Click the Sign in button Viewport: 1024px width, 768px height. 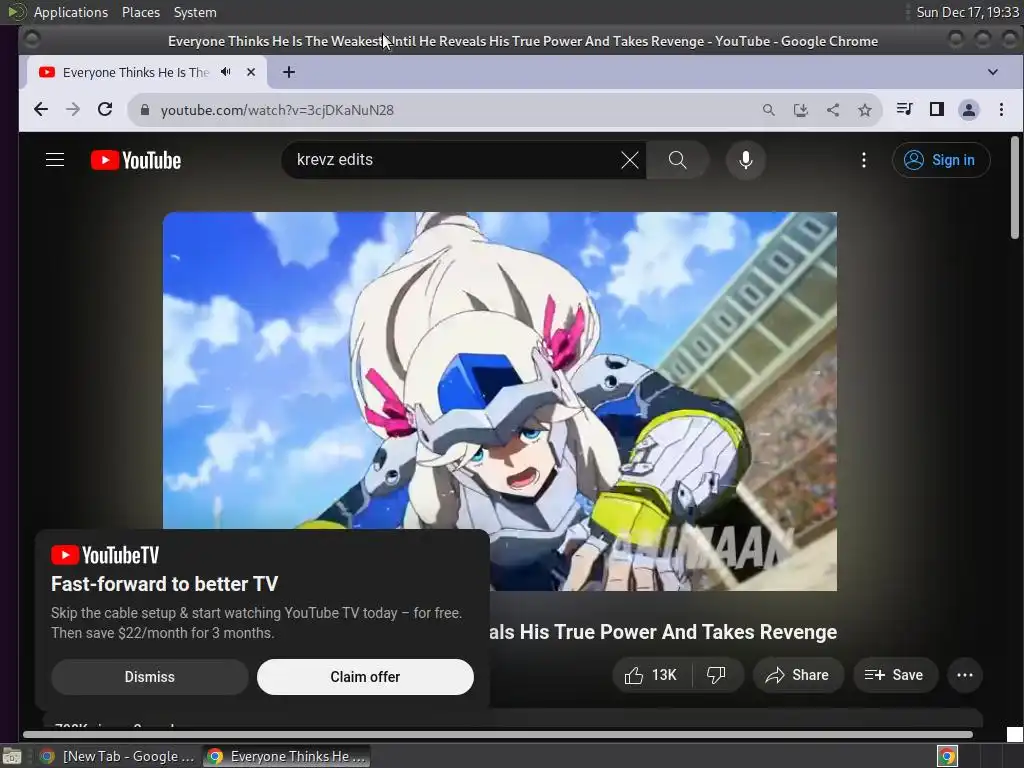point(941,160)
